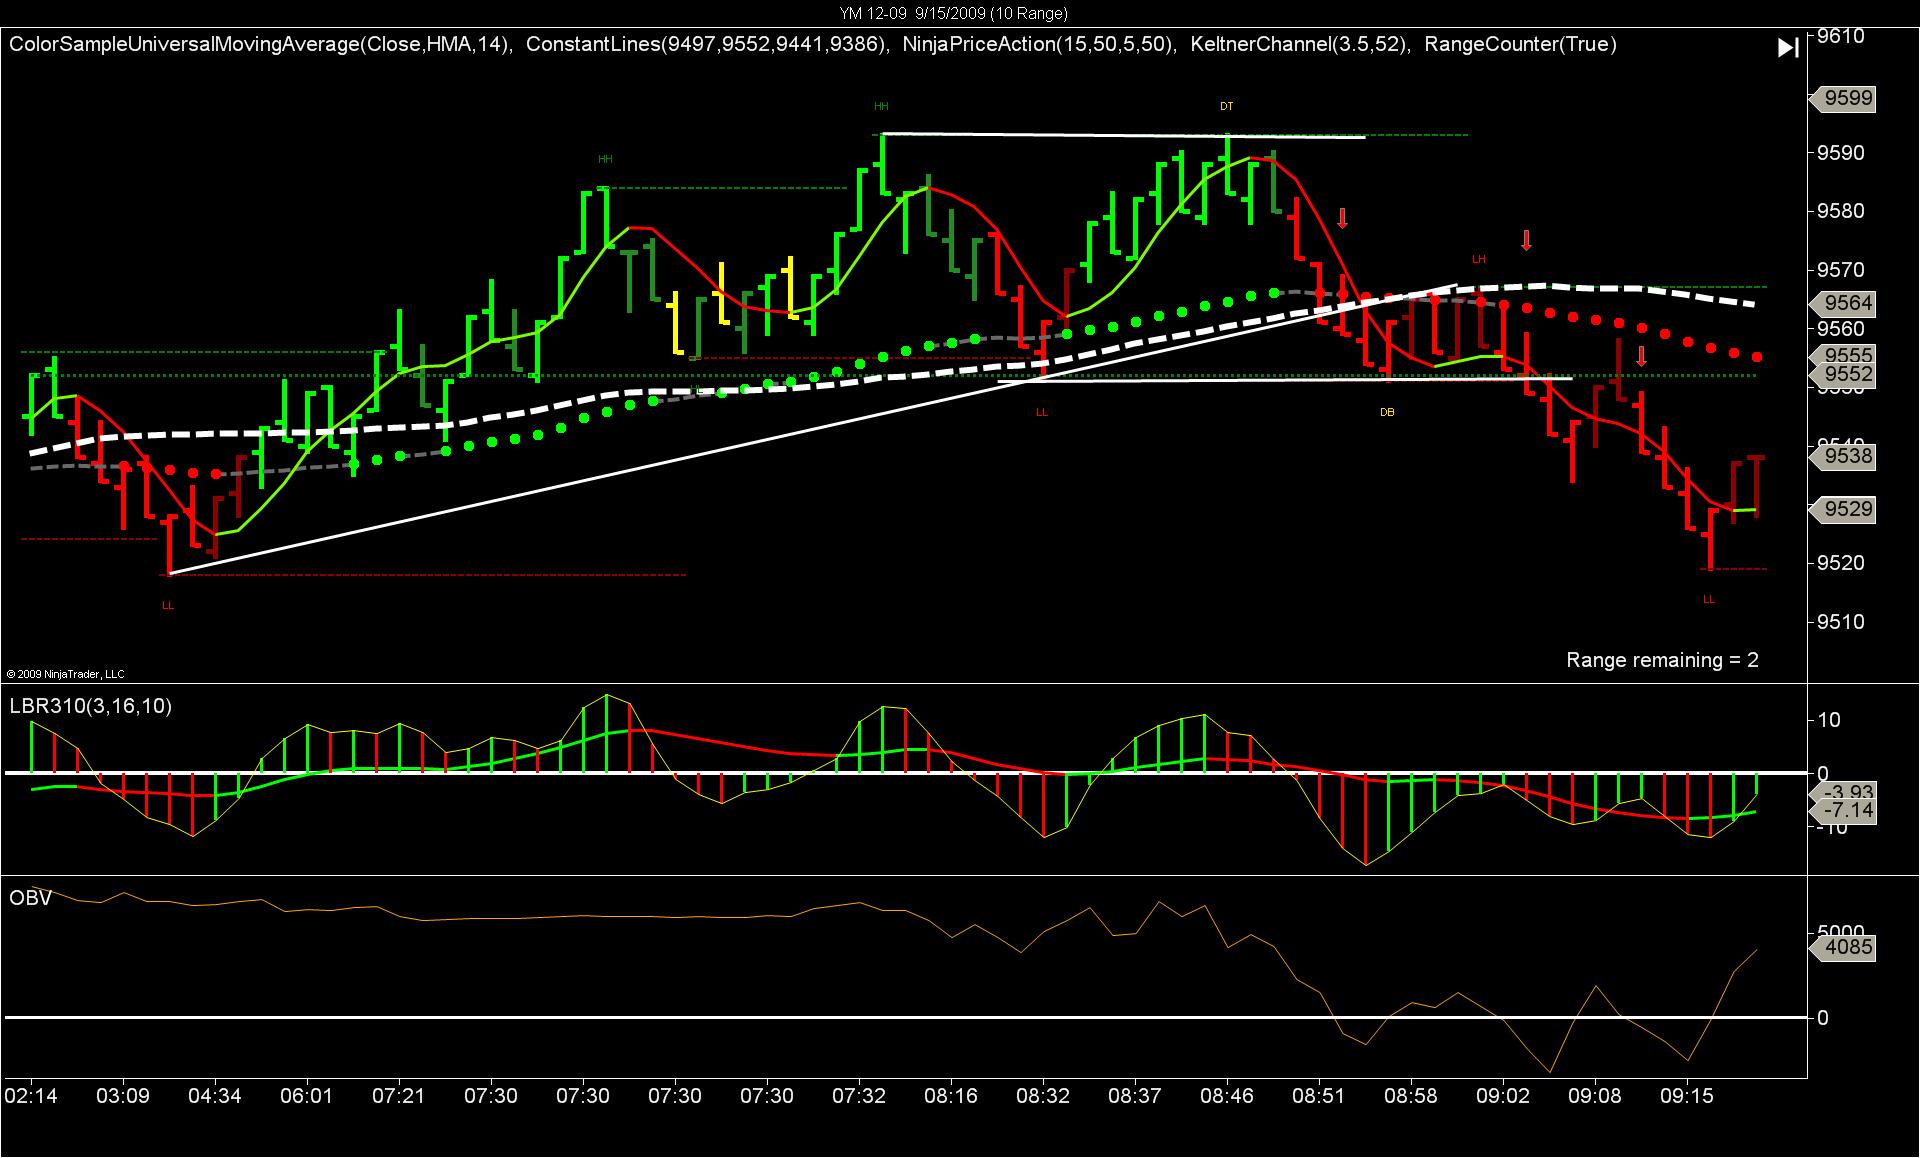Click the 9590 price axis label

click(x=1841, y=153)
